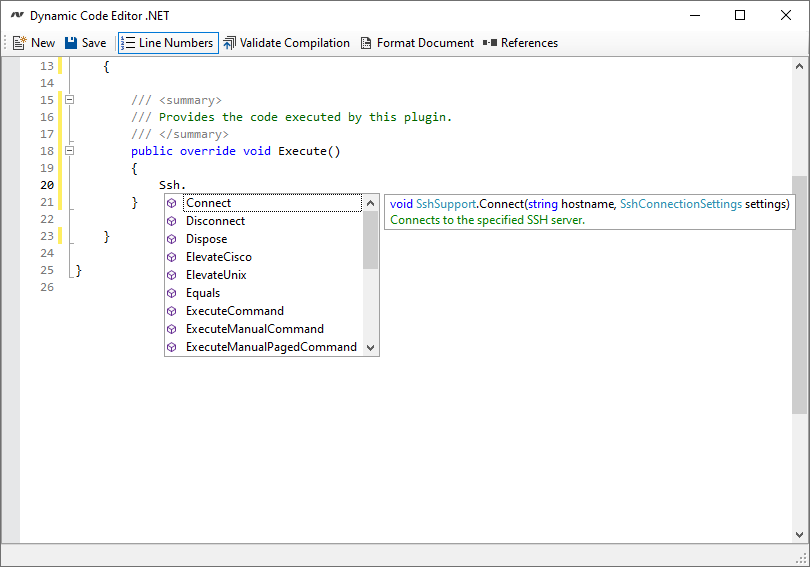The height and width of the screenshot is (567, 810).
Task: Collapse the Execute method fold at line 18
Action: [x=69, y=151]
